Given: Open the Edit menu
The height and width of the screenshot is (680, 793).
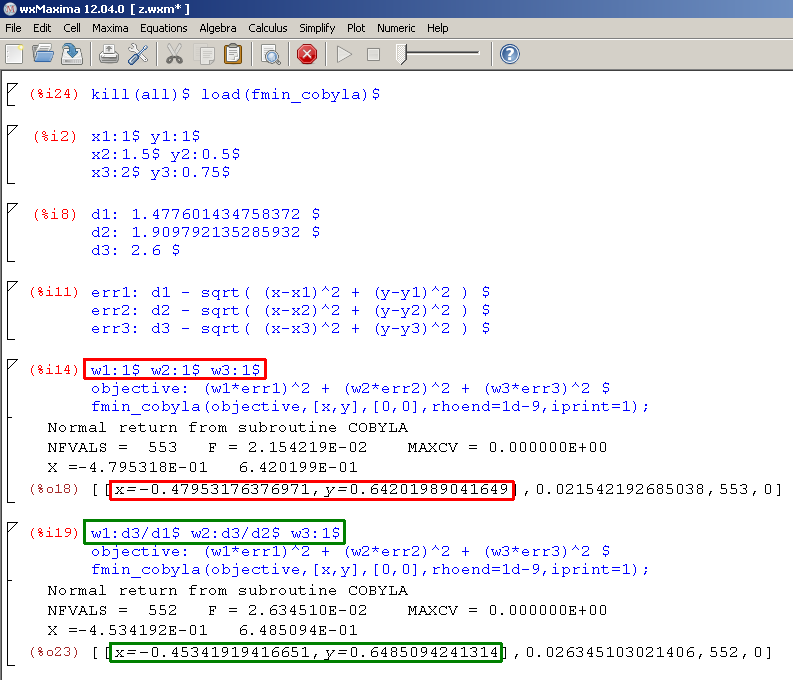Looking at the screenshot, I should coord(42,28).
